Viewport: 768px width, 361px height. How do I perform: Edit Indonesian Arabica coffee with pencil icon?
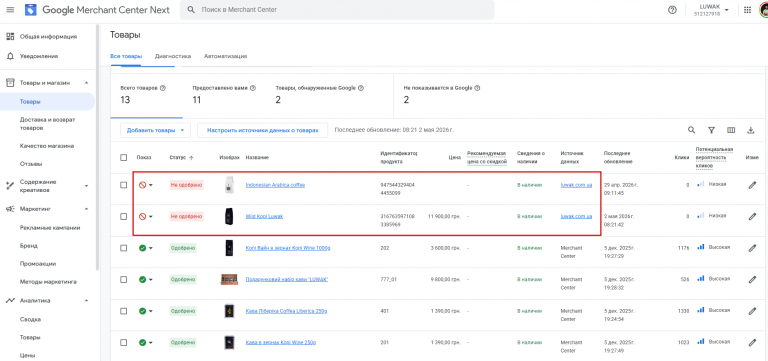pyautogui.click(x=752, y=185)
